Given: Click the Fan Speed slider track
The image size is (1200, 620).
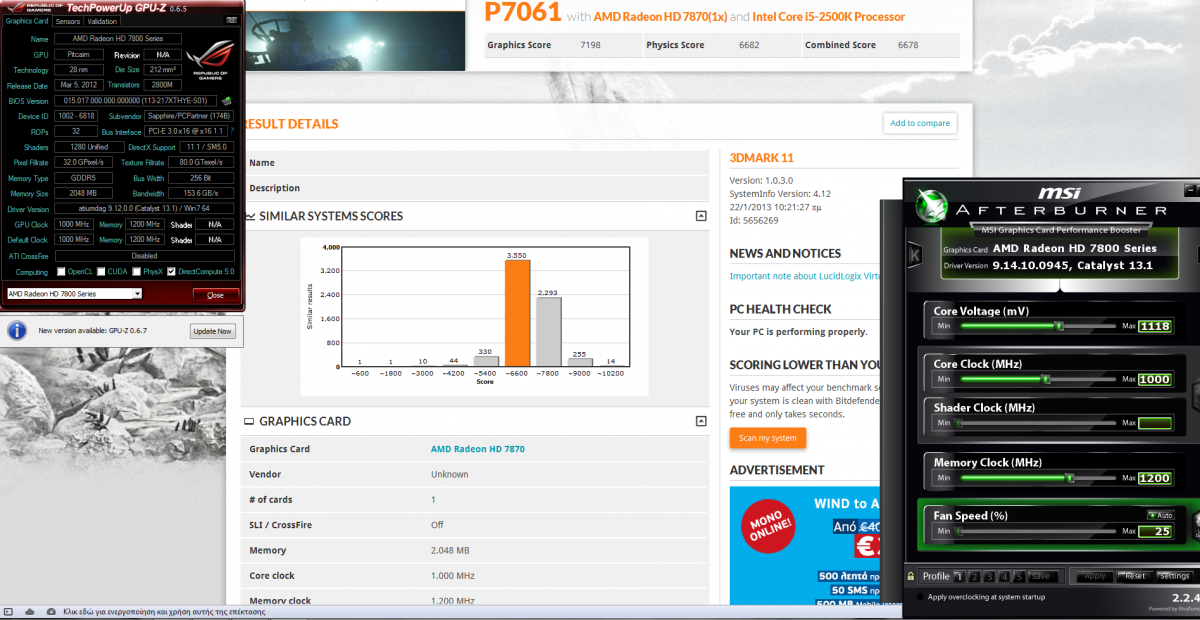Looking at the screenshot, I should (x=1036, y=532).
